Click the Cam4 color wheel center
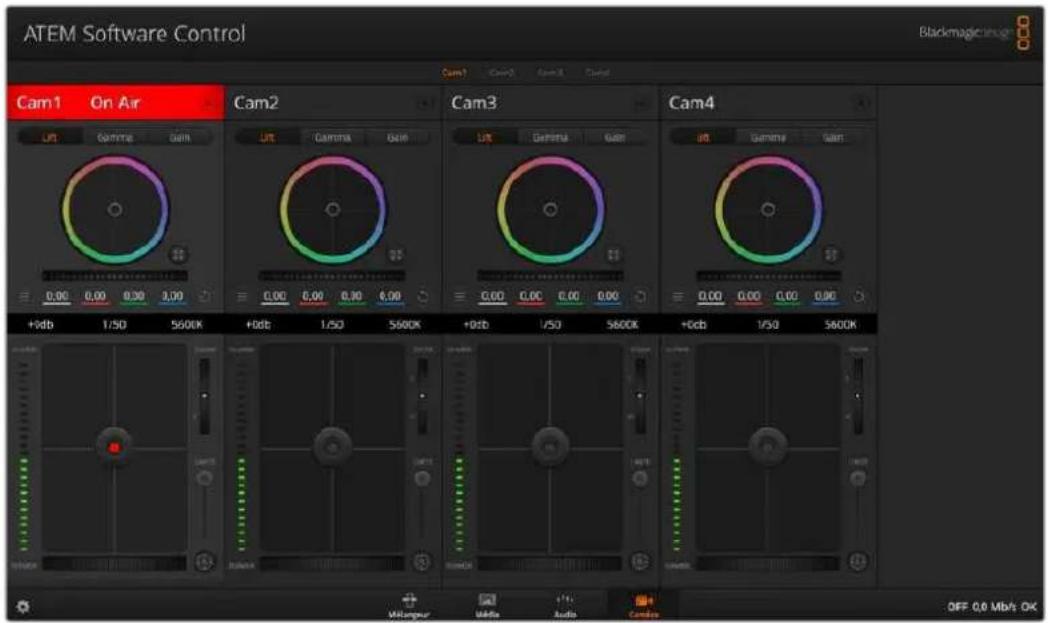The image size is (1048, 623). [768, 209]
